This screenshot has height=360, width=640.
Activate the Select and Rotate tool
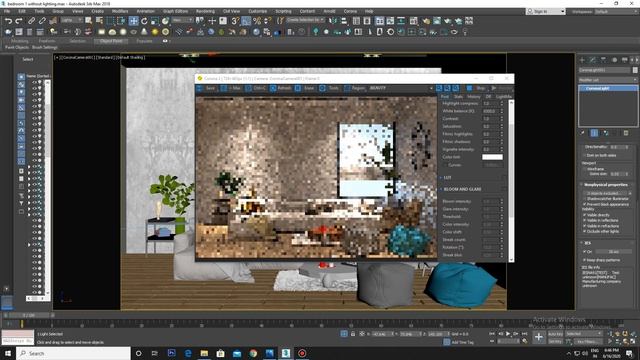coord(144,20)
